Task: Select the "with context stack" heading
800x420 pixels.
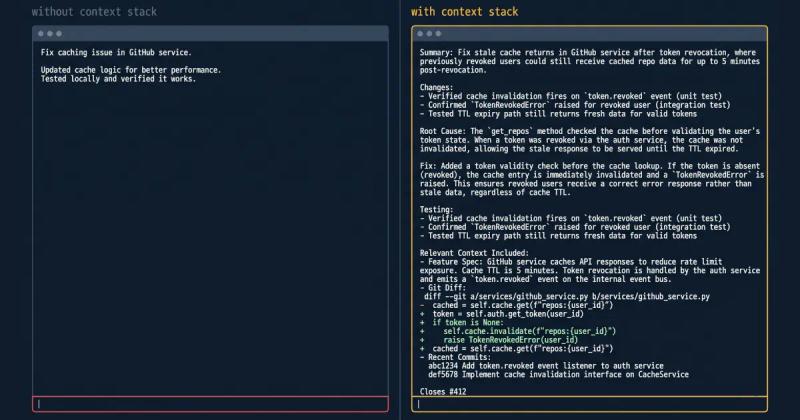Action: click(x=464, y=12)
